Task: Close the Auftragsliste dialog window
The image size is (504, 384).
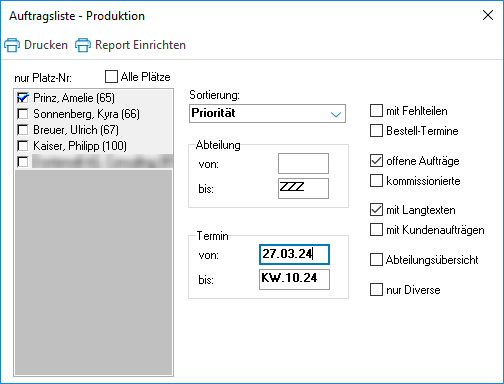Action: click(488, 15)
